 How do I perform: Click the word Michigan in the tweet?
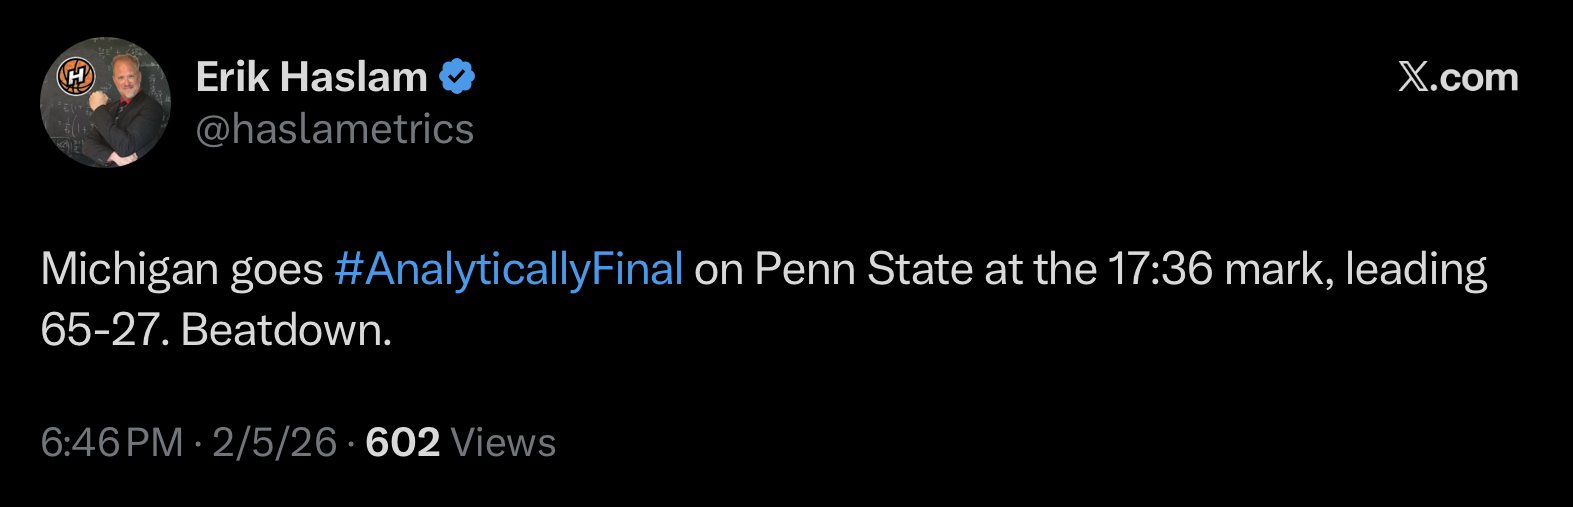tap(130, 269)
